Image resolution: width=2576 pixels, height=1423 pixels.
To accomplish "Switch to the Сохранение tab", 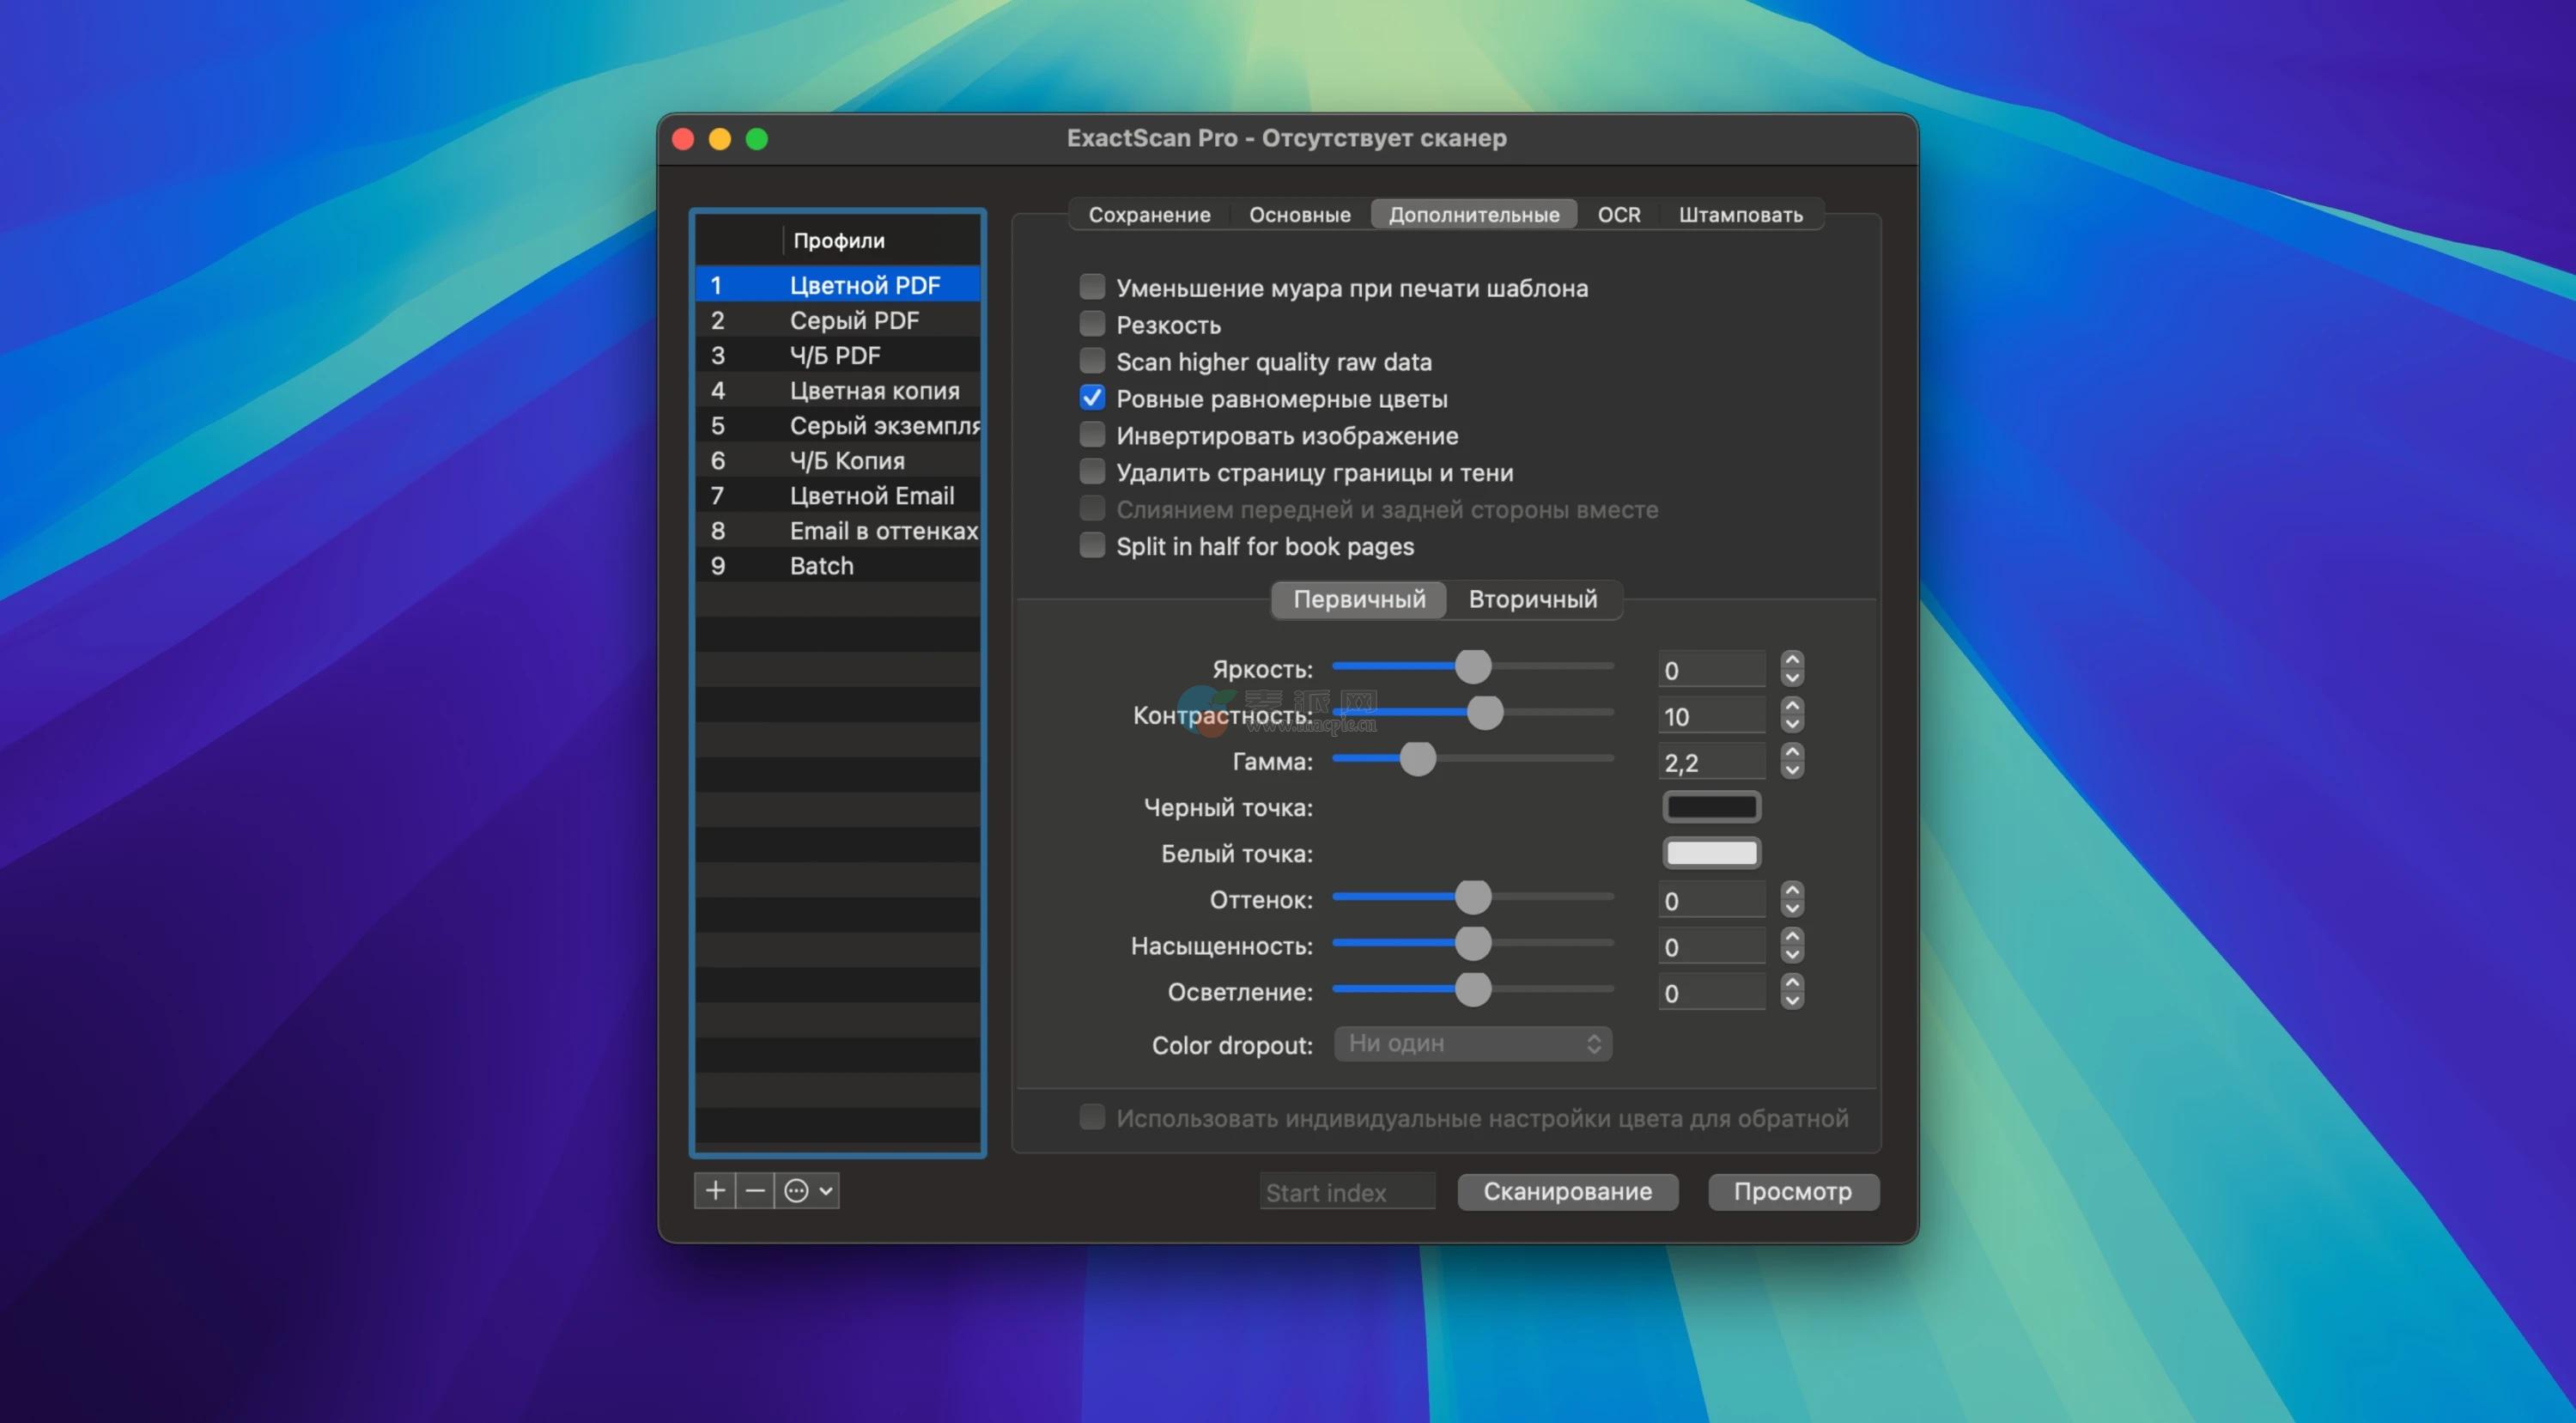I will [1149, 214].
